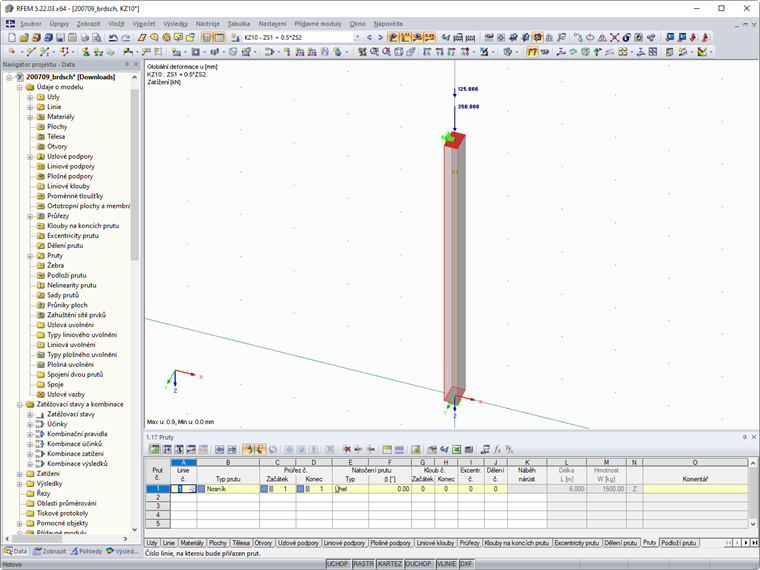Viewport: 760px width, 570px height.
Task: Create a new model file
Action: [x=12, y=37]
